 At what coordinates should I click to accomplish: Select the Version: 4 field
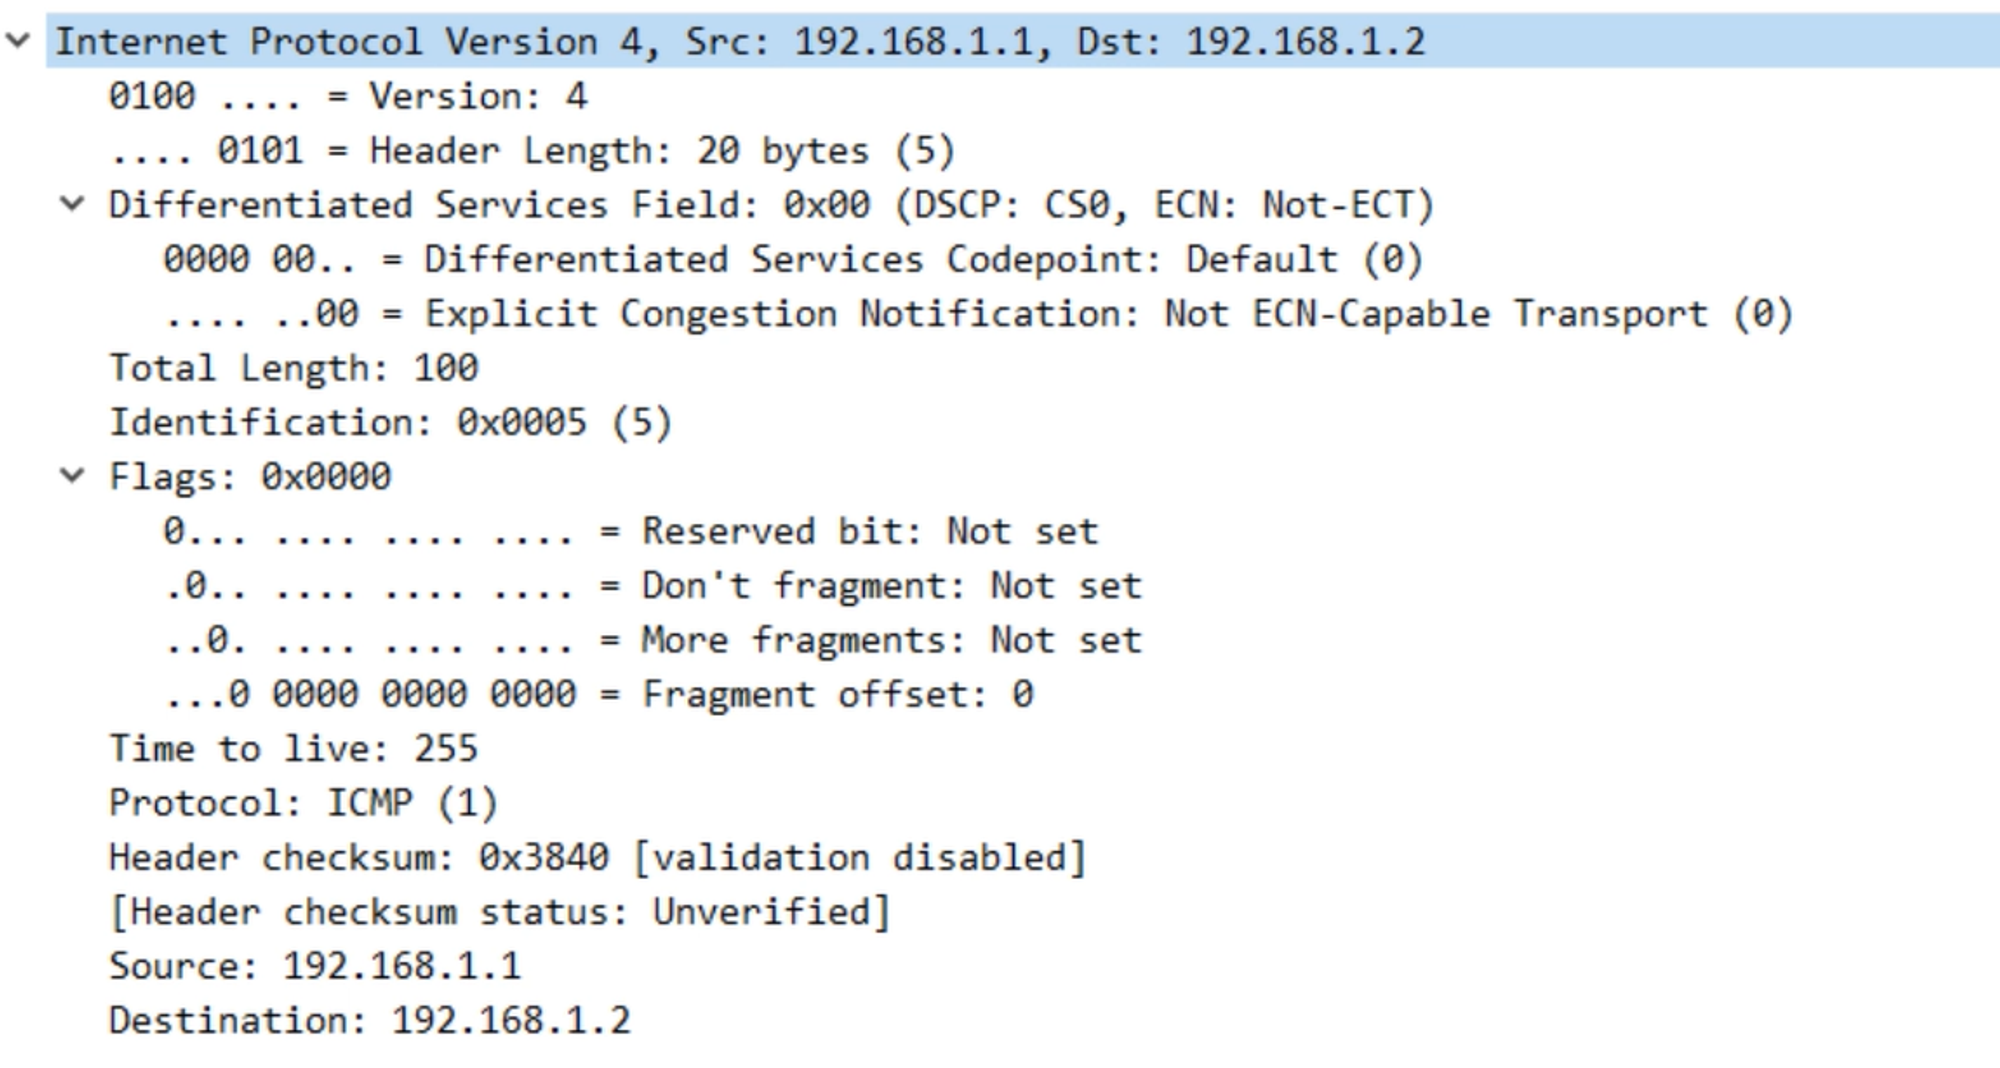point(348,96)
